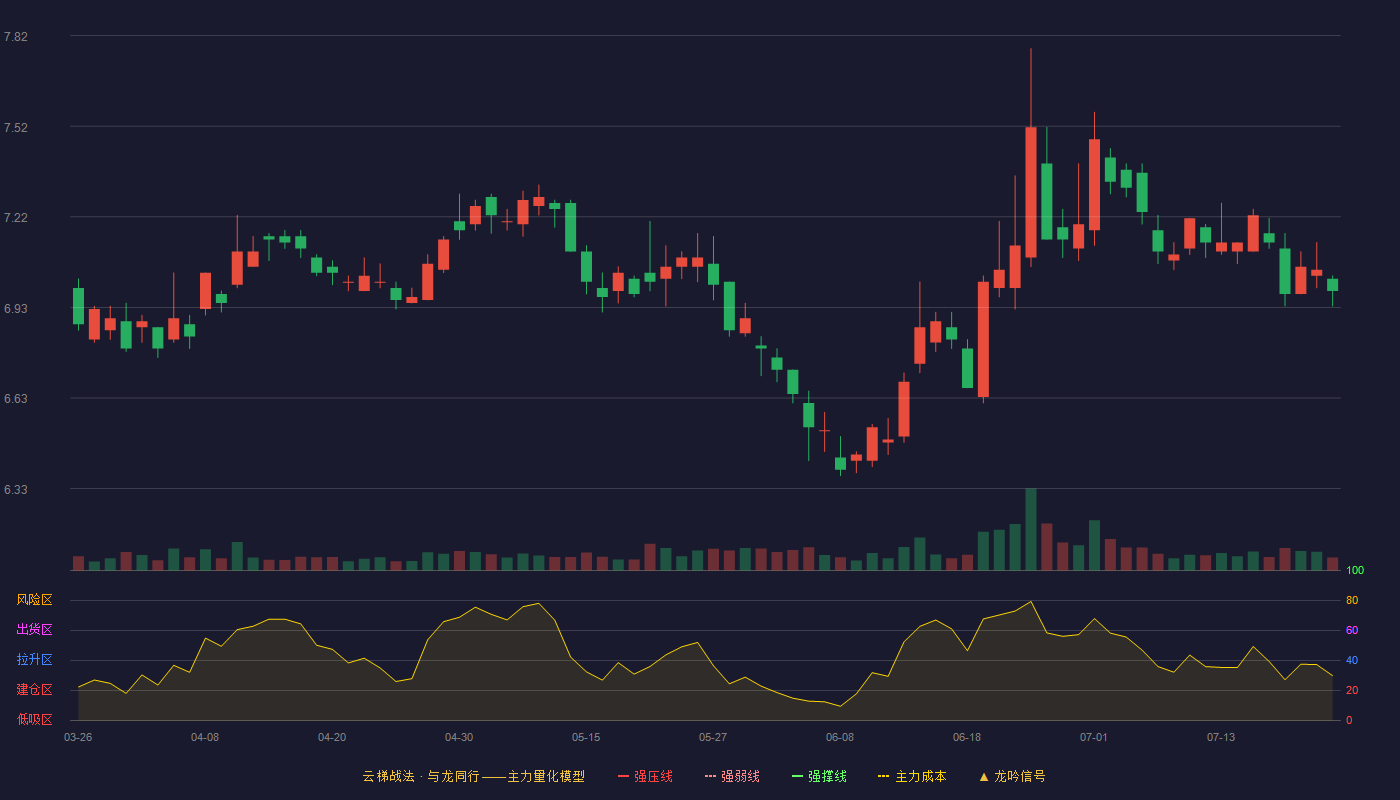Toggle the 主力成本 legend item
1400x800 pixels.
912,776
